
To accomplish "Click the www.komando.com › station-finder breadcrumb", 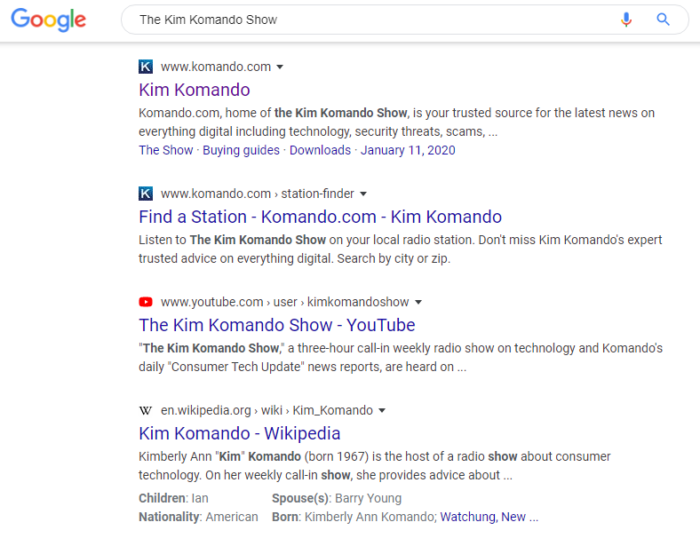I will (257, 193).
